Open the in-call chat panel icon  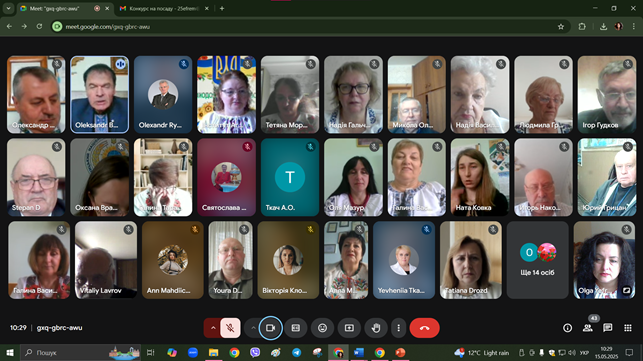tap(607, 327)
